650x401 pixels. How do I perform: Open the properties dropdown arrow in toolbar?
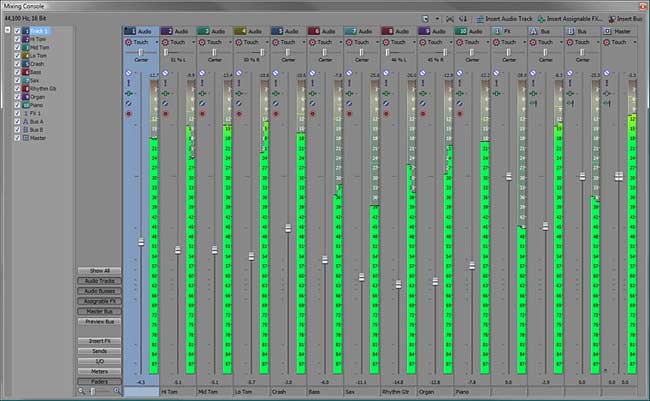[x=437, y=19]
